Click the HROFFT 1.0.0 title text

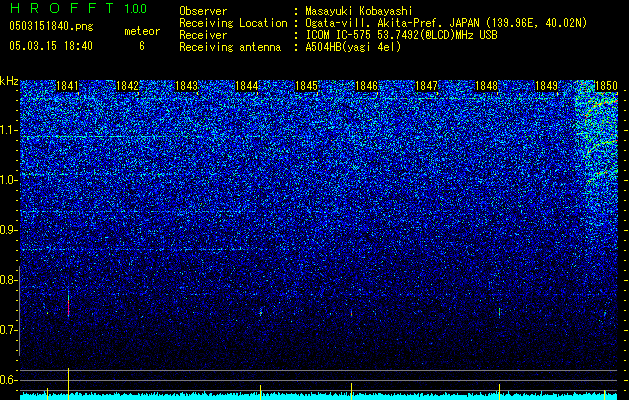78,8
